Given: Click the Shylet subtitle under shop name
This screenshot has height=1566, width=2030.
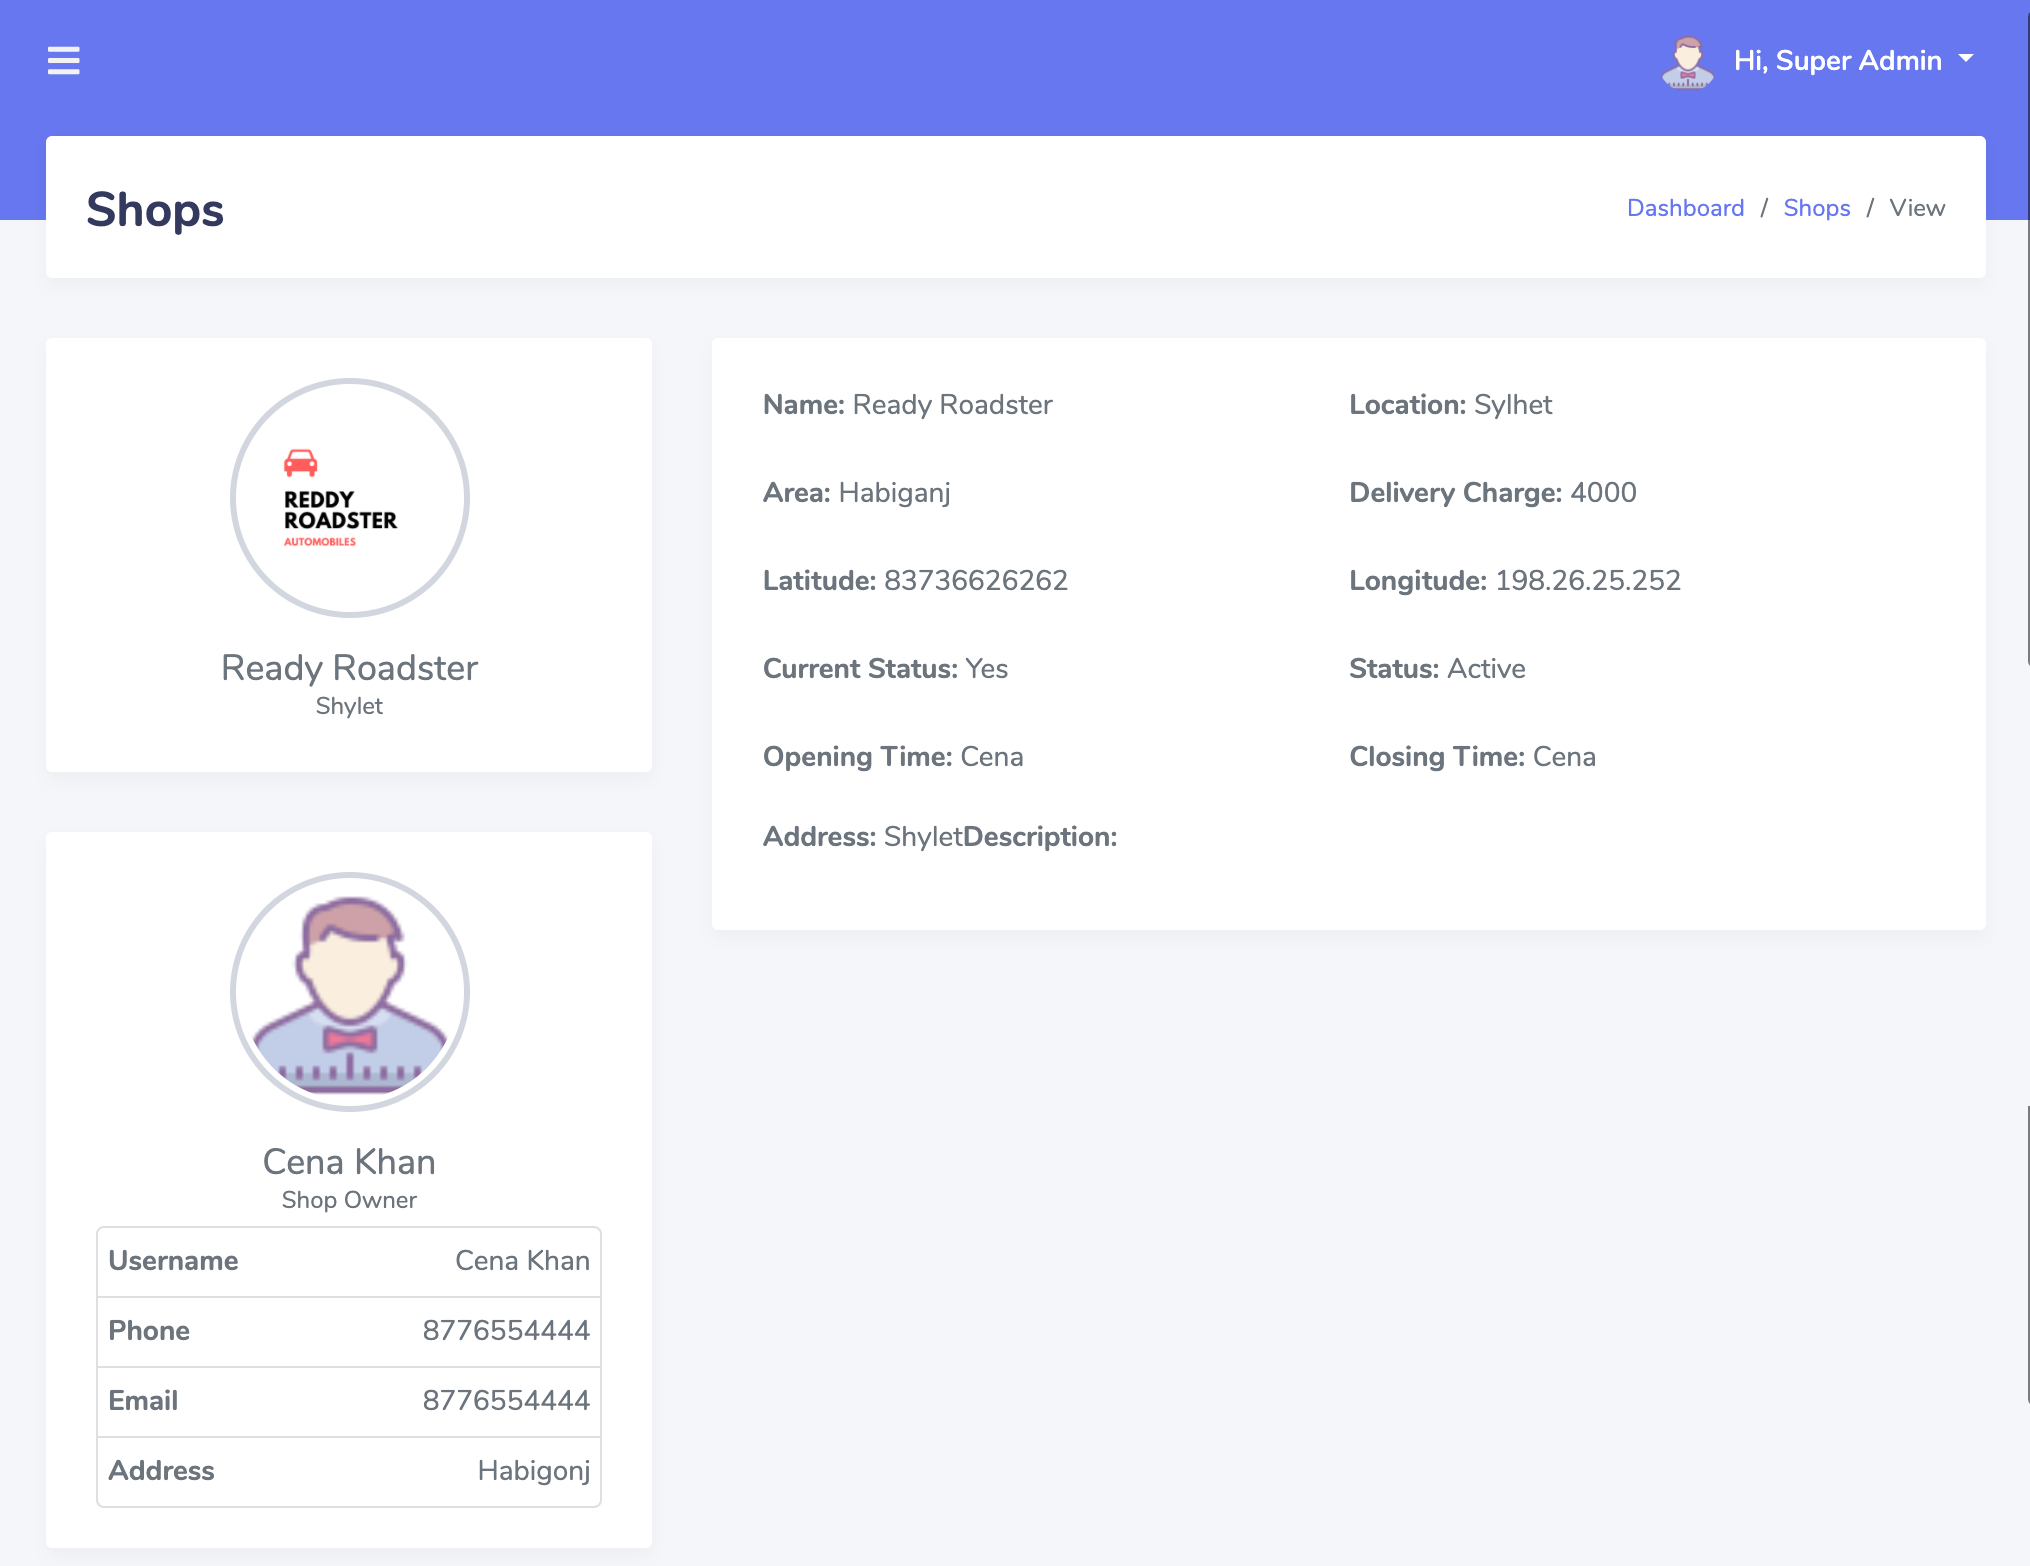Looking at the screenshot, I should pyautogui.click(x=349, y=706).
